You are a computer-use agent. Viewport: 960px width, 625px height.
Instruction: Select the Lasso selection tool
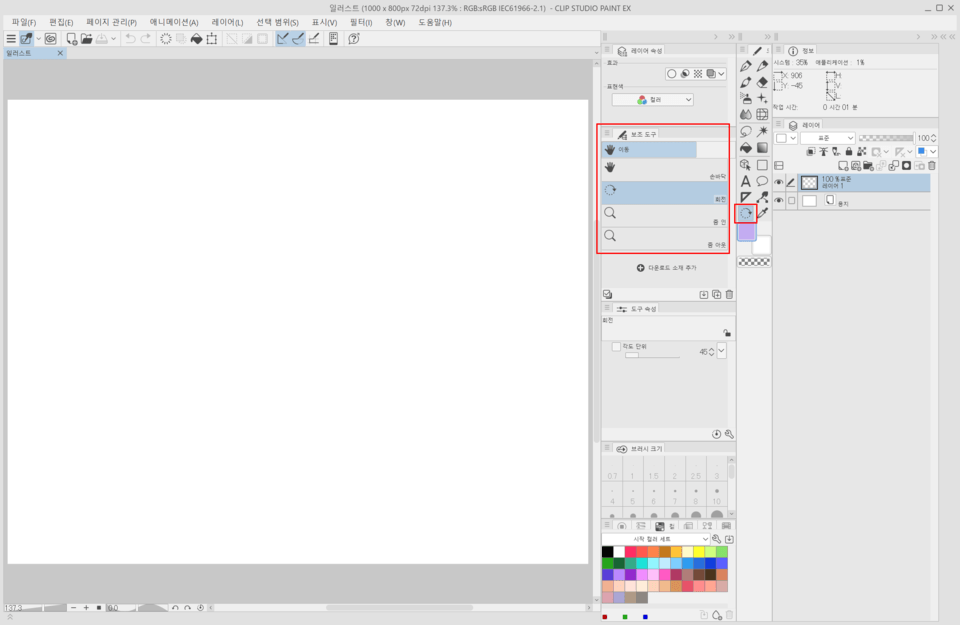click(x=746, y=131)
